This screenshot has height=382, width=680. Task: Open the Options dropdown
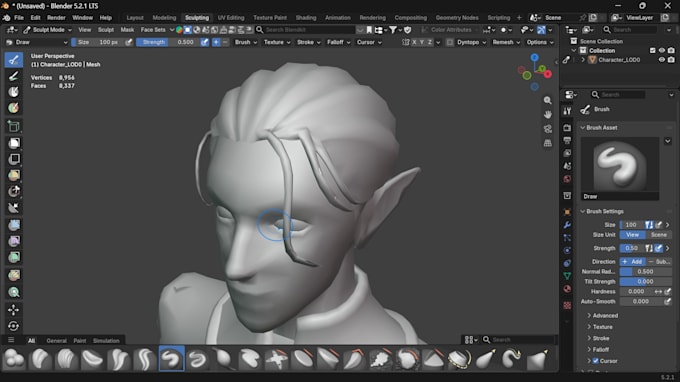point(540,42)
